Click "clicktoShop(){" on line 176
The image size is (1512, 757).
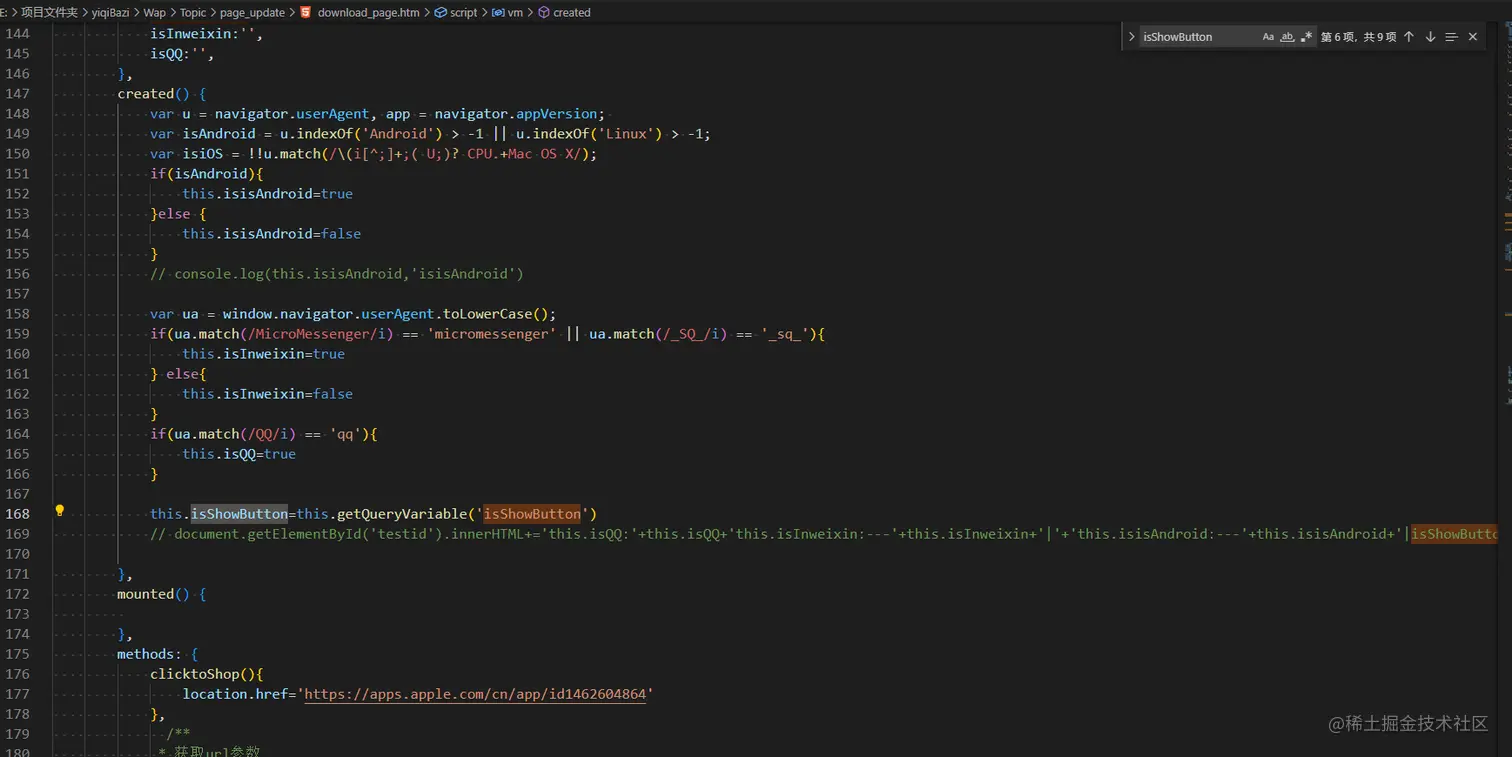click(x=207, y=674)
